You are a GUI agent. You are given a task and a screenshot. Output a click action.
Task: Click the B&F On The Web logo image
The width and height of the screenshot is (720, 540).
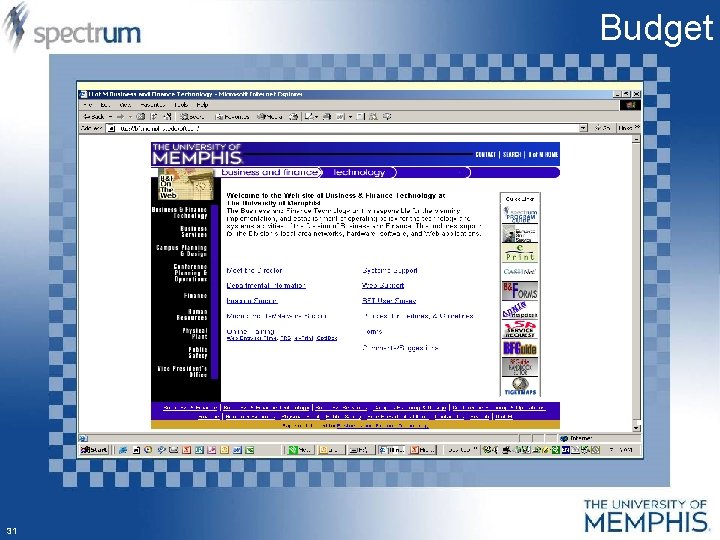(186, 185)
